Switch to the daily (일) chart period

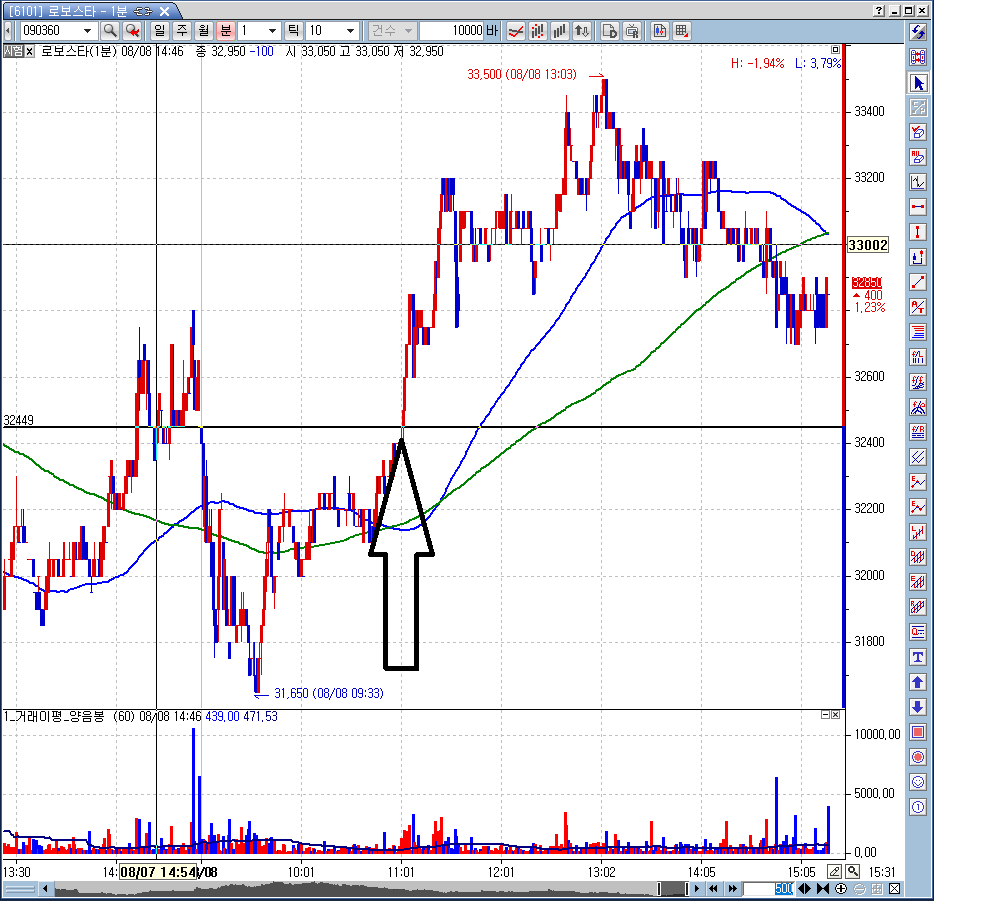click(159, 31)
